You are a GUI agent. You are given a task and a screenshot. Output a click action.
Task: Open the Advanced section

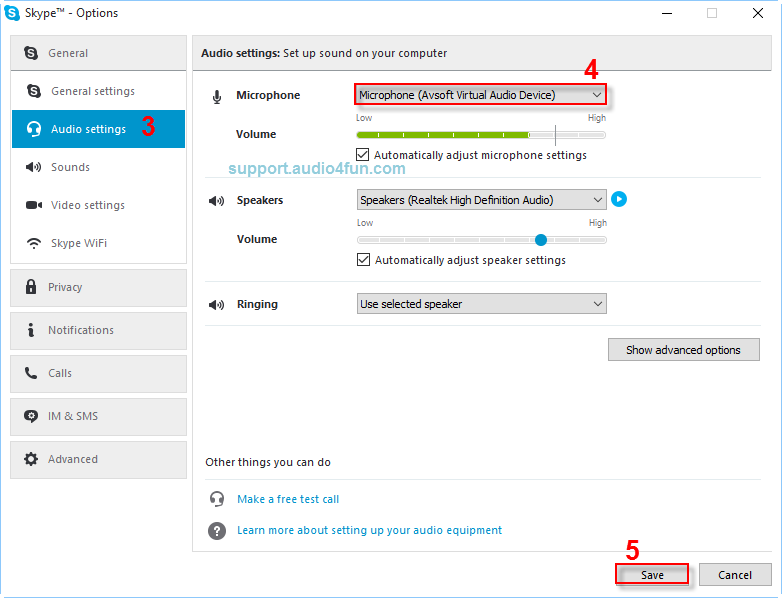tap(98, 459)
